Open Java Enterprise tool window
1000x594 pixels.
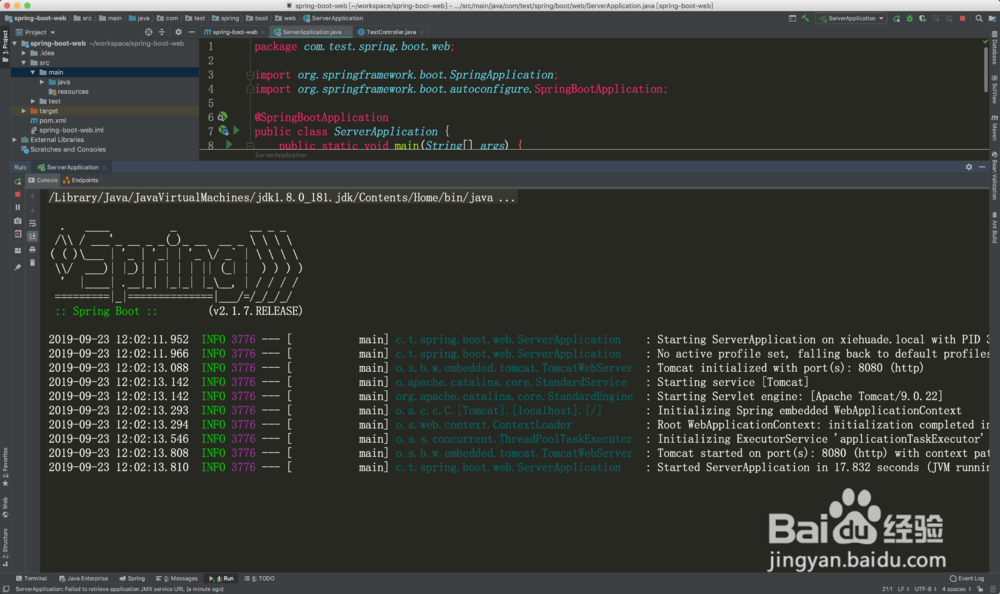click(x=84, y=579)
